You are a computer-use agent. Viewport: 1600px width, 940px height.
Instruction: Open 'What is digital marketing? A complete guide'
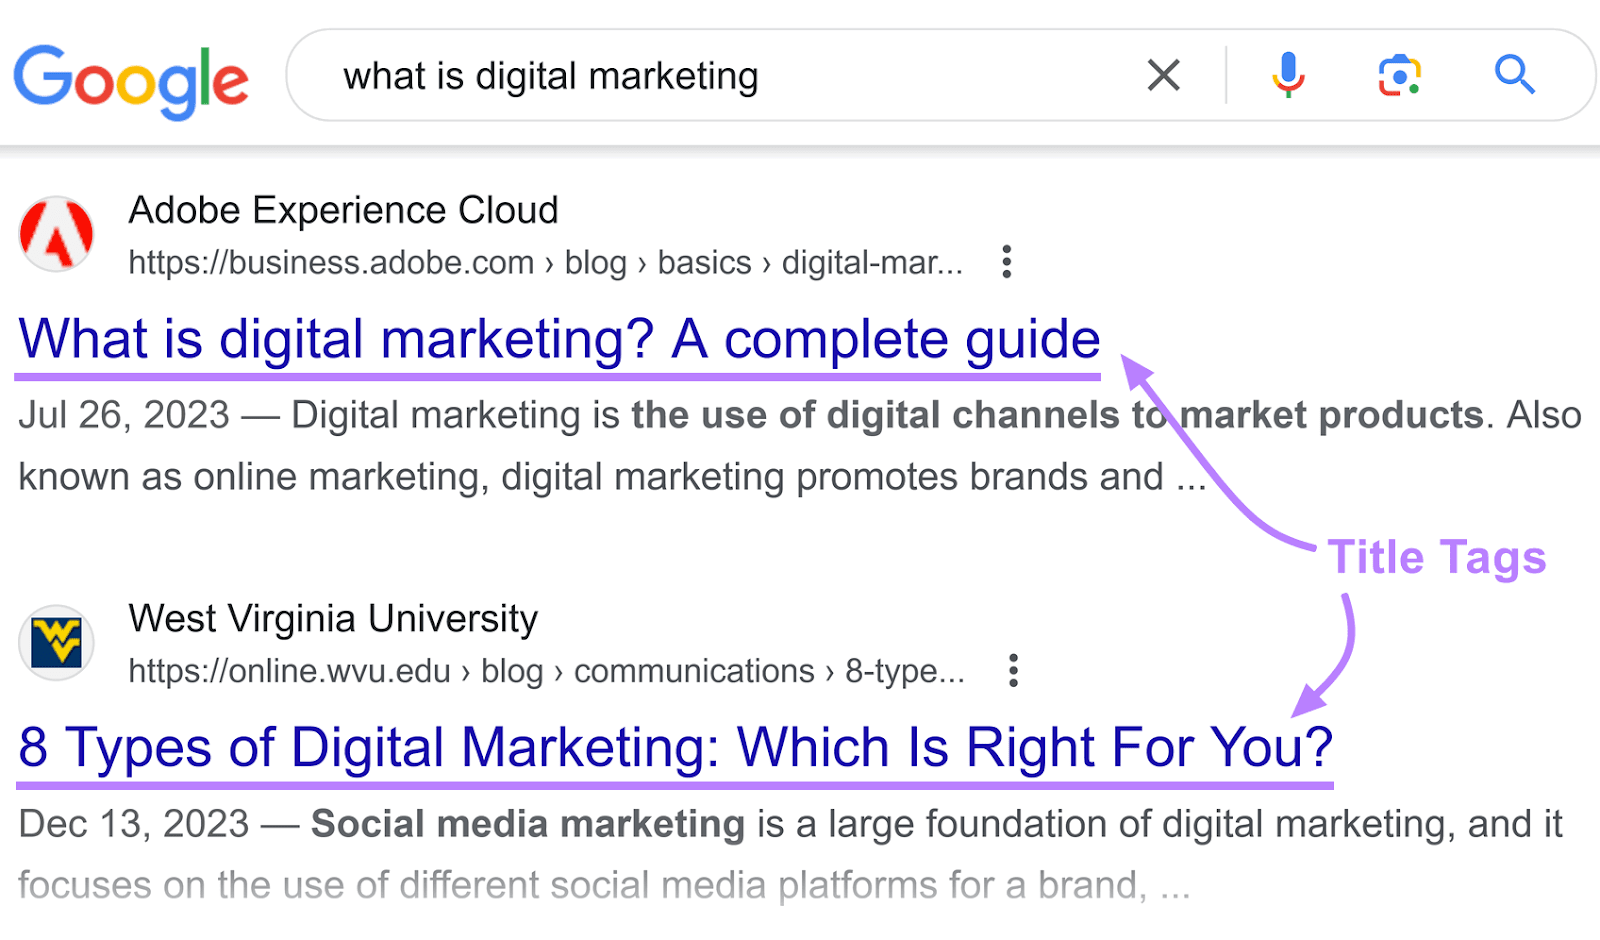pos(558,340)
